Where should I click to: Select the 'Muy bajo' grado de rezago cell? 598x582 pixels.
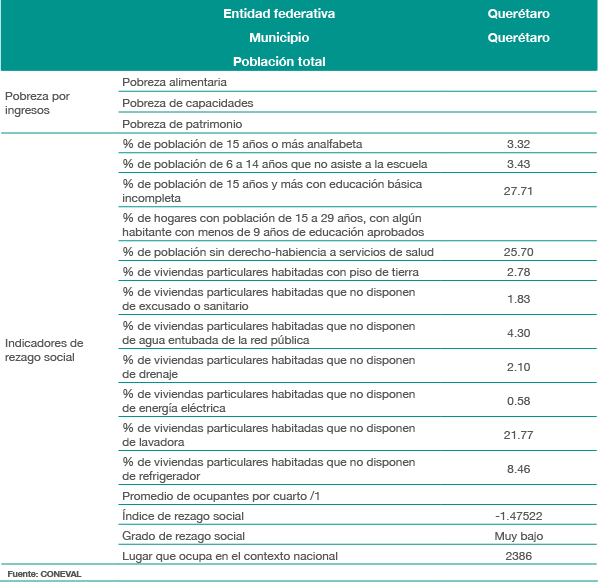pyautogui.click(x=518, y=536)
